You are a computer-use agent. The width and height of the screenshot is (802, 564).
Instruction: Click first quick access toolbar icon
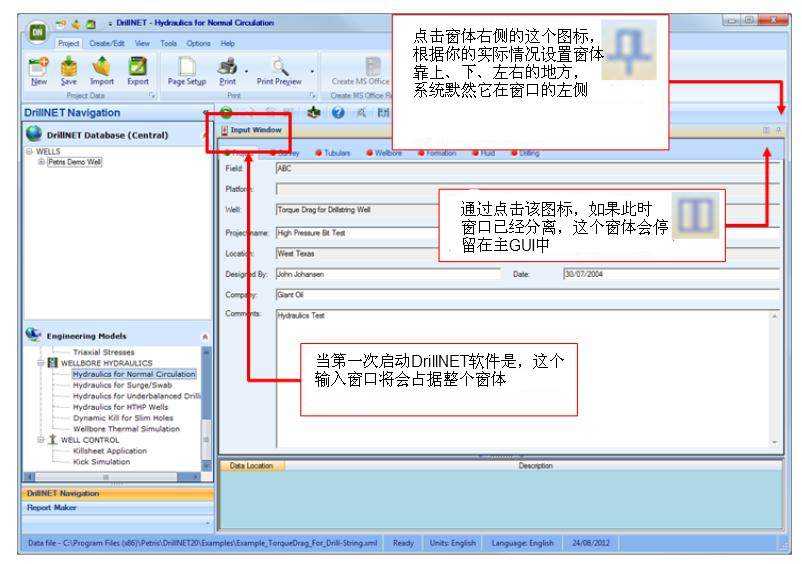tap(61, 24)
